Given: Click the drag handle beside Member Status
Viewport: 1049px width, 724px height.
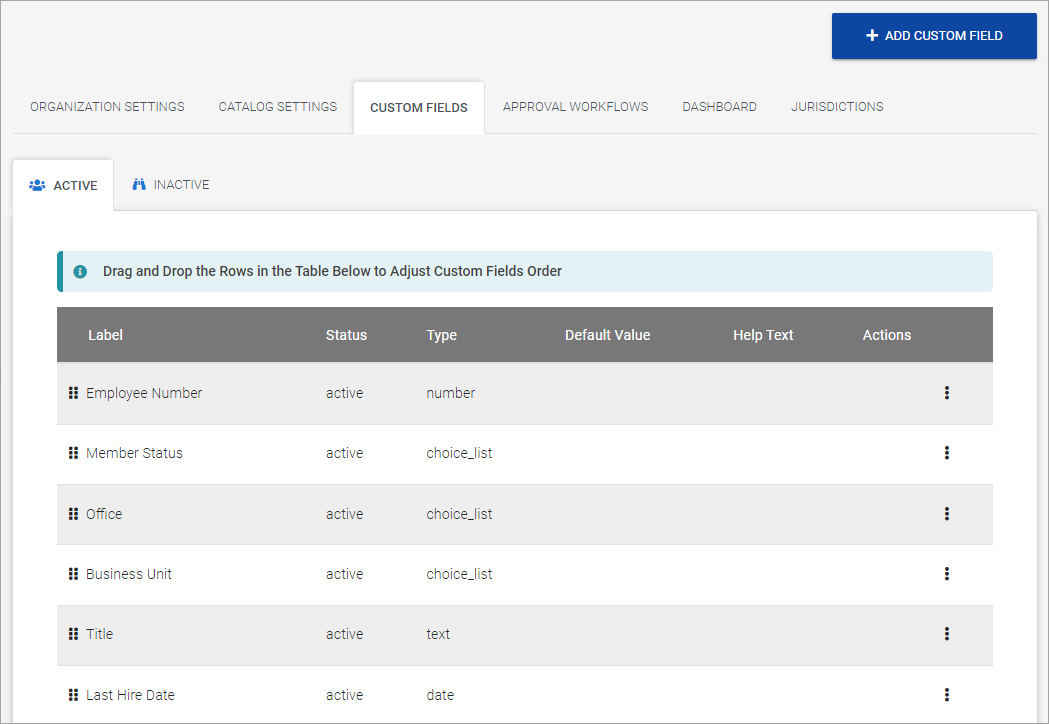Looking at the screenshot, I should point(73,453).
